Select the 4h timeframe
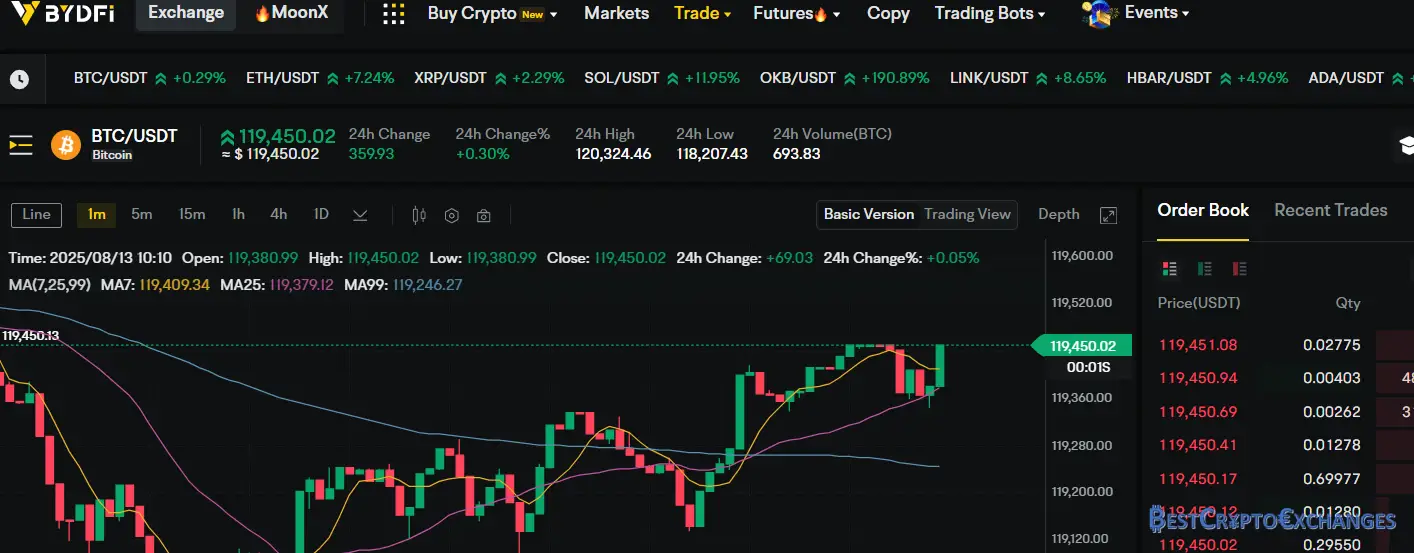The image size is (1414, 553). 278,214
